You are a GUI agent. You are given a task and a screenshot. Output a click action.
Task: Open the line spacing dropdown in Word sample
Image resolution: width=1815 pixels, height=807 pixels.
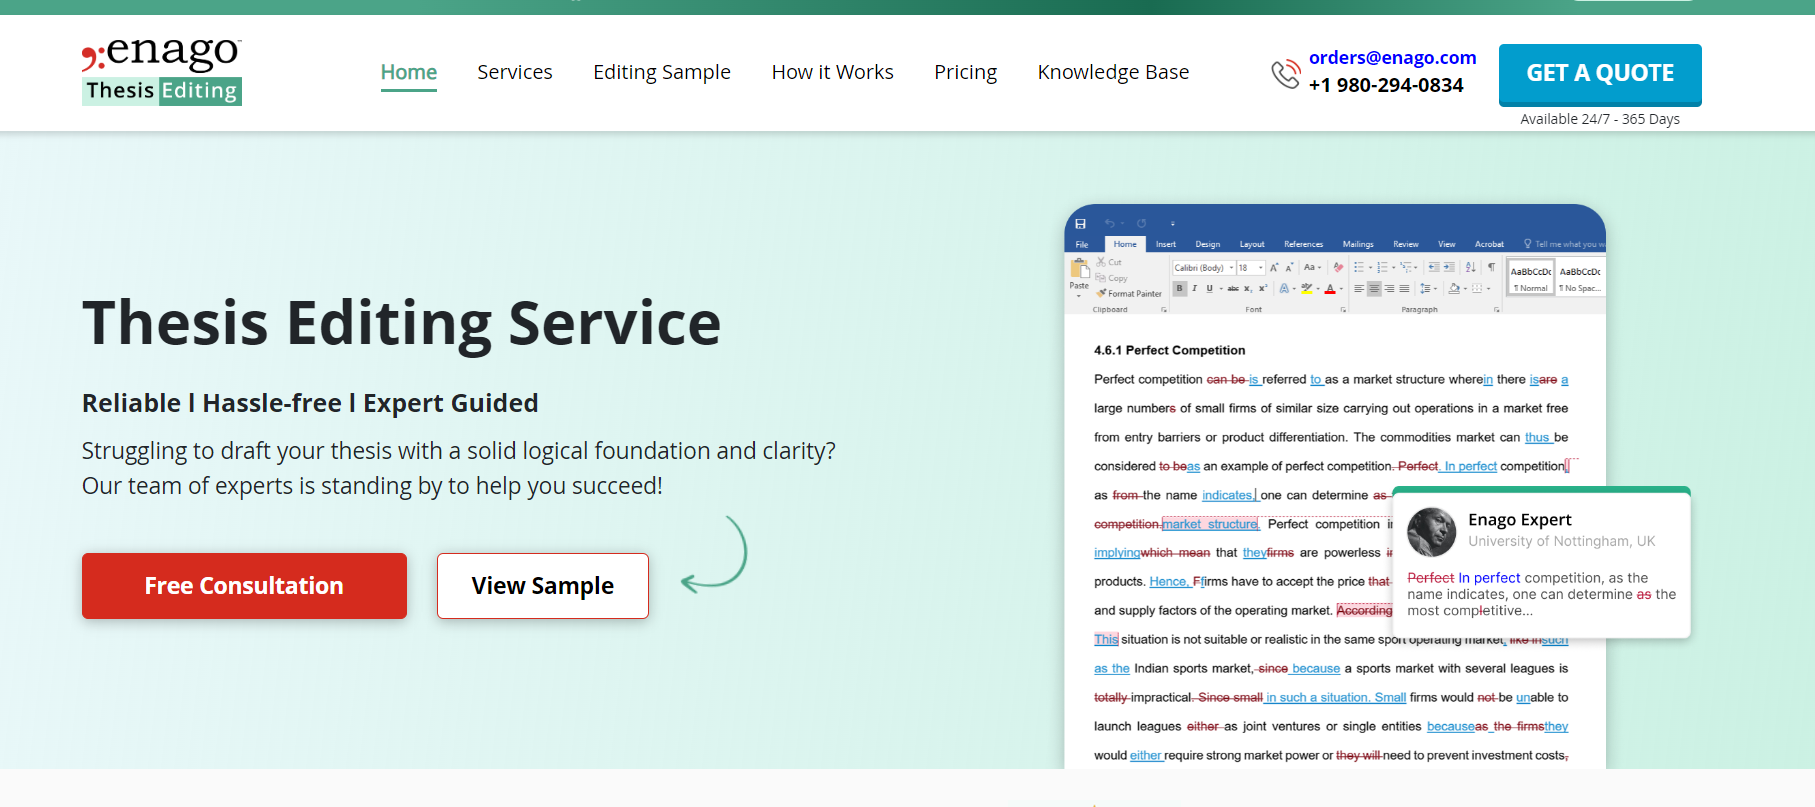click(1429, 288)
